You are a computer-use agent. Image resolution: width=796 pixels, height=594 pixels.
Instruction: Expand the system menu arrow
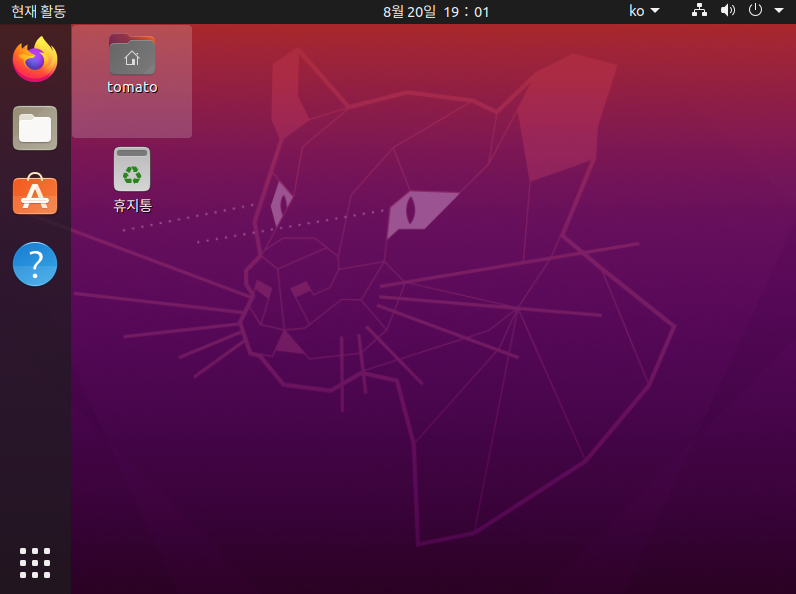point(779,11)
